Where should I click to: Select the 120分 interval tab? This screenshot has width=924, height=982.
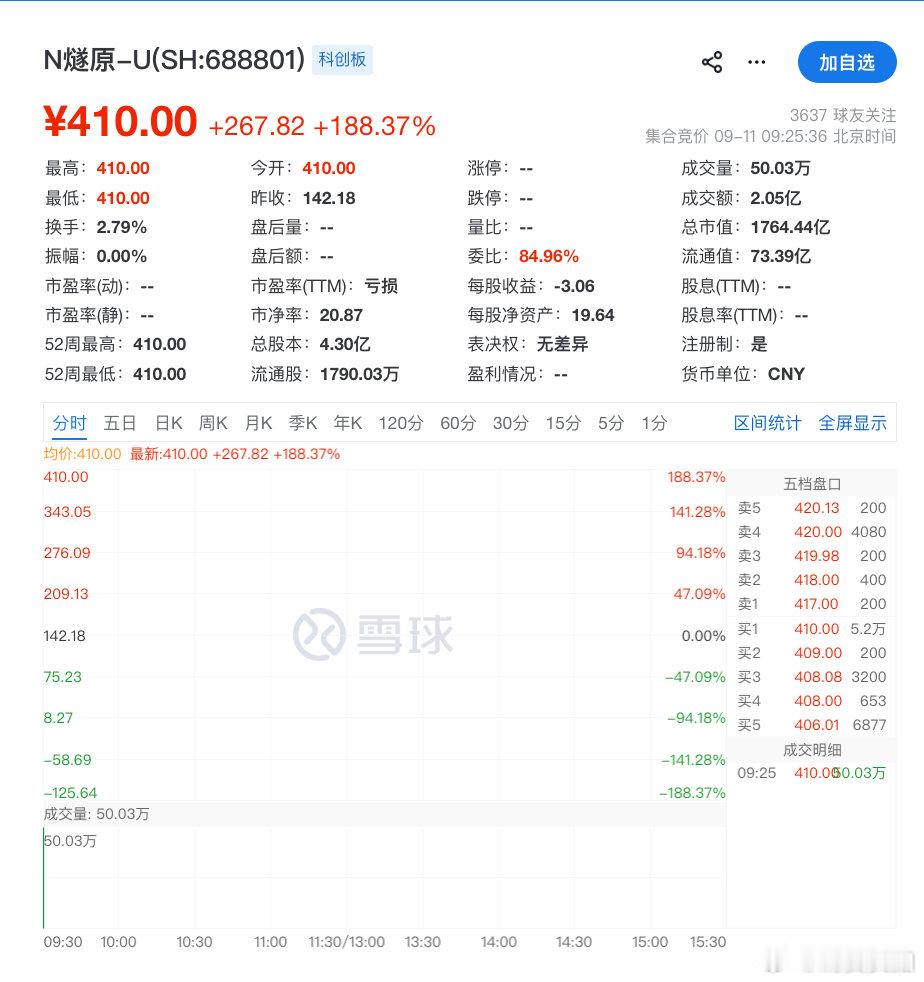[x=401, y=423]
